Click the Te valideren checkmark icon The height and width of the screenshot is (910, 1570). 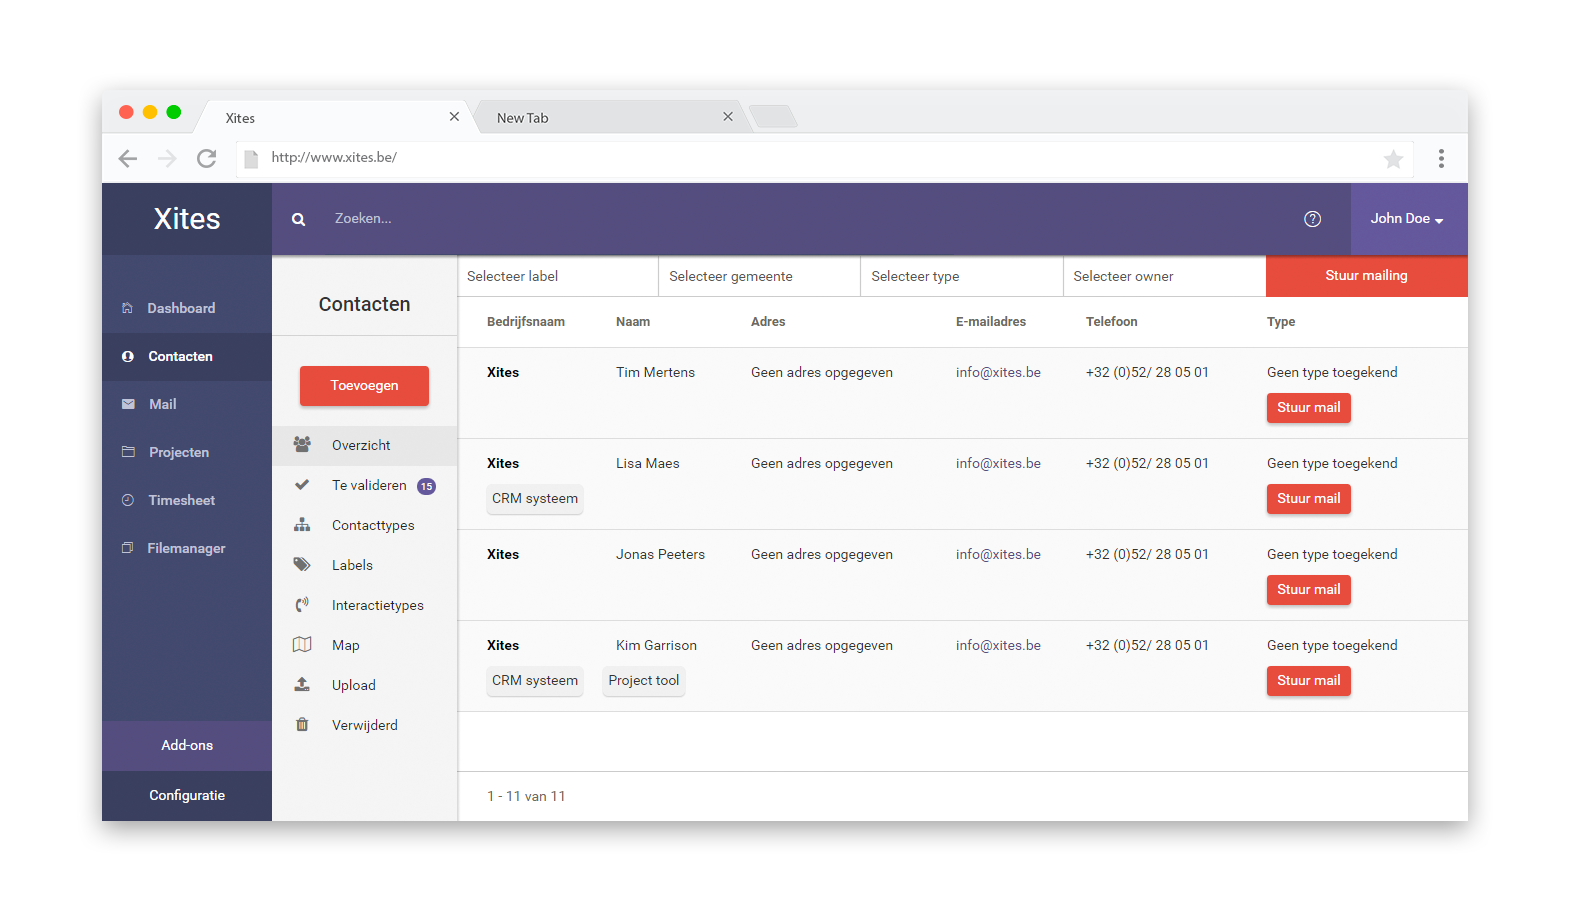[302, 485]
